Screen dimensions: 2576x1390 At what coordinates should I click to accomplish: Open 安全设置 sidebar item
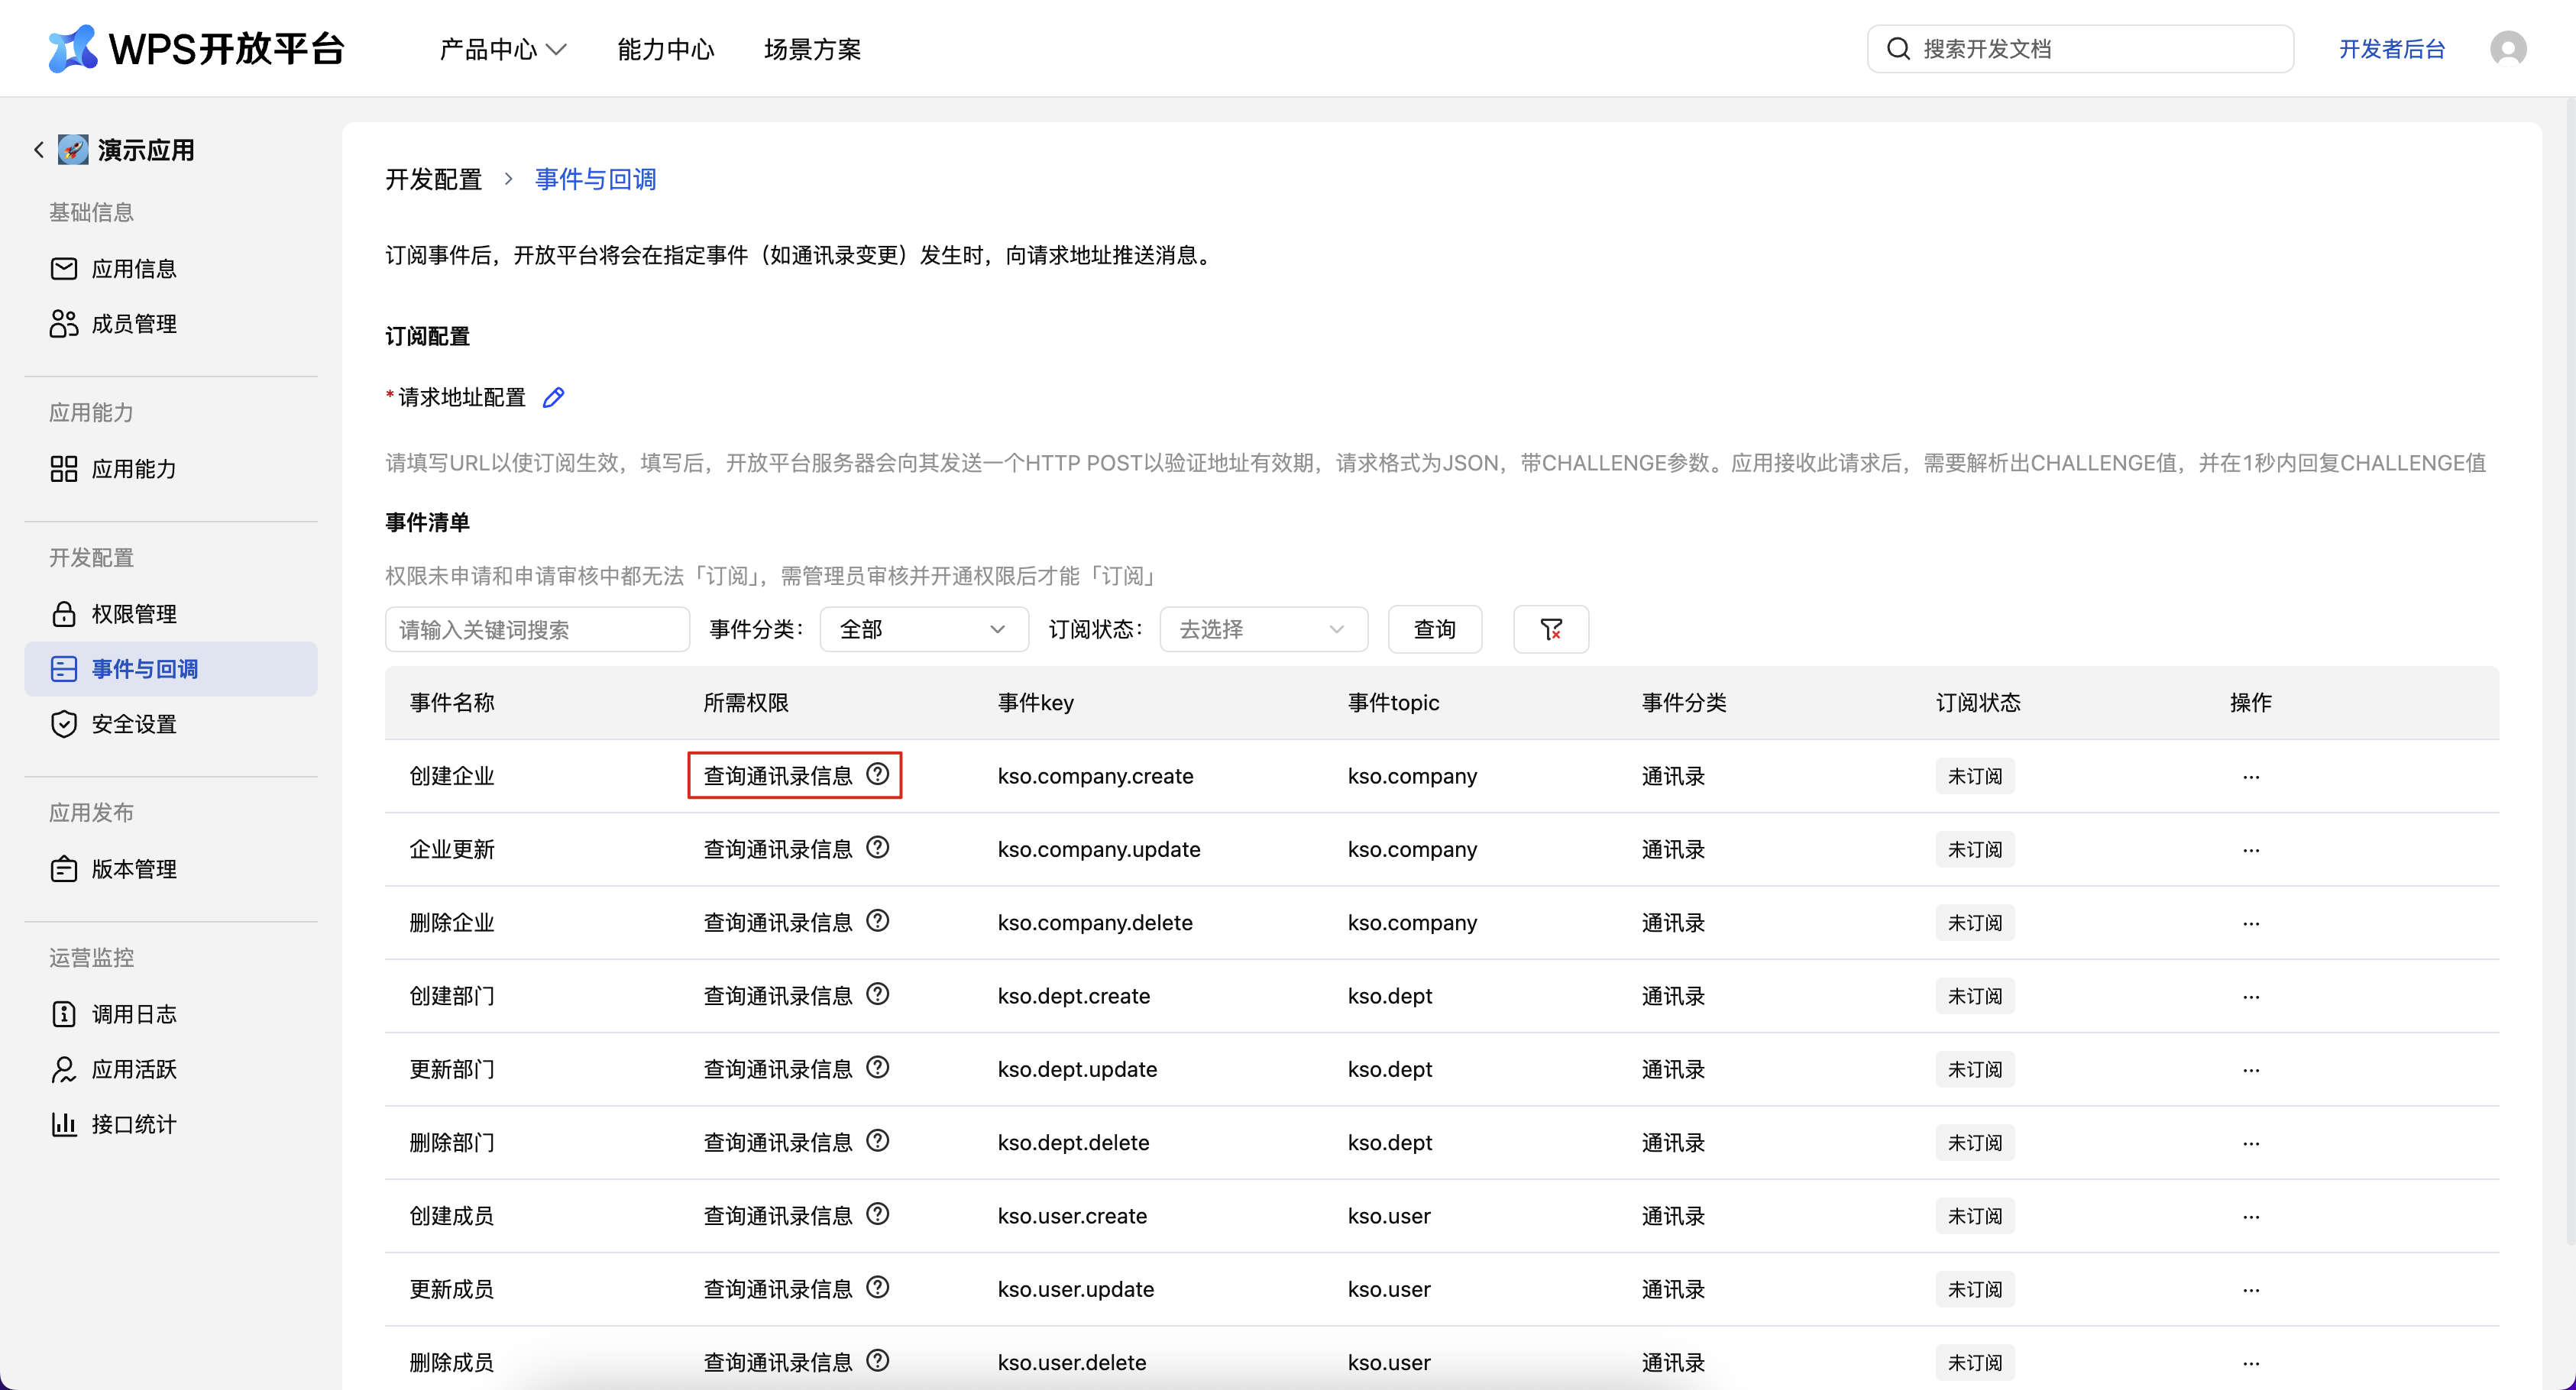pyautogui.click(x=134, y=724)
